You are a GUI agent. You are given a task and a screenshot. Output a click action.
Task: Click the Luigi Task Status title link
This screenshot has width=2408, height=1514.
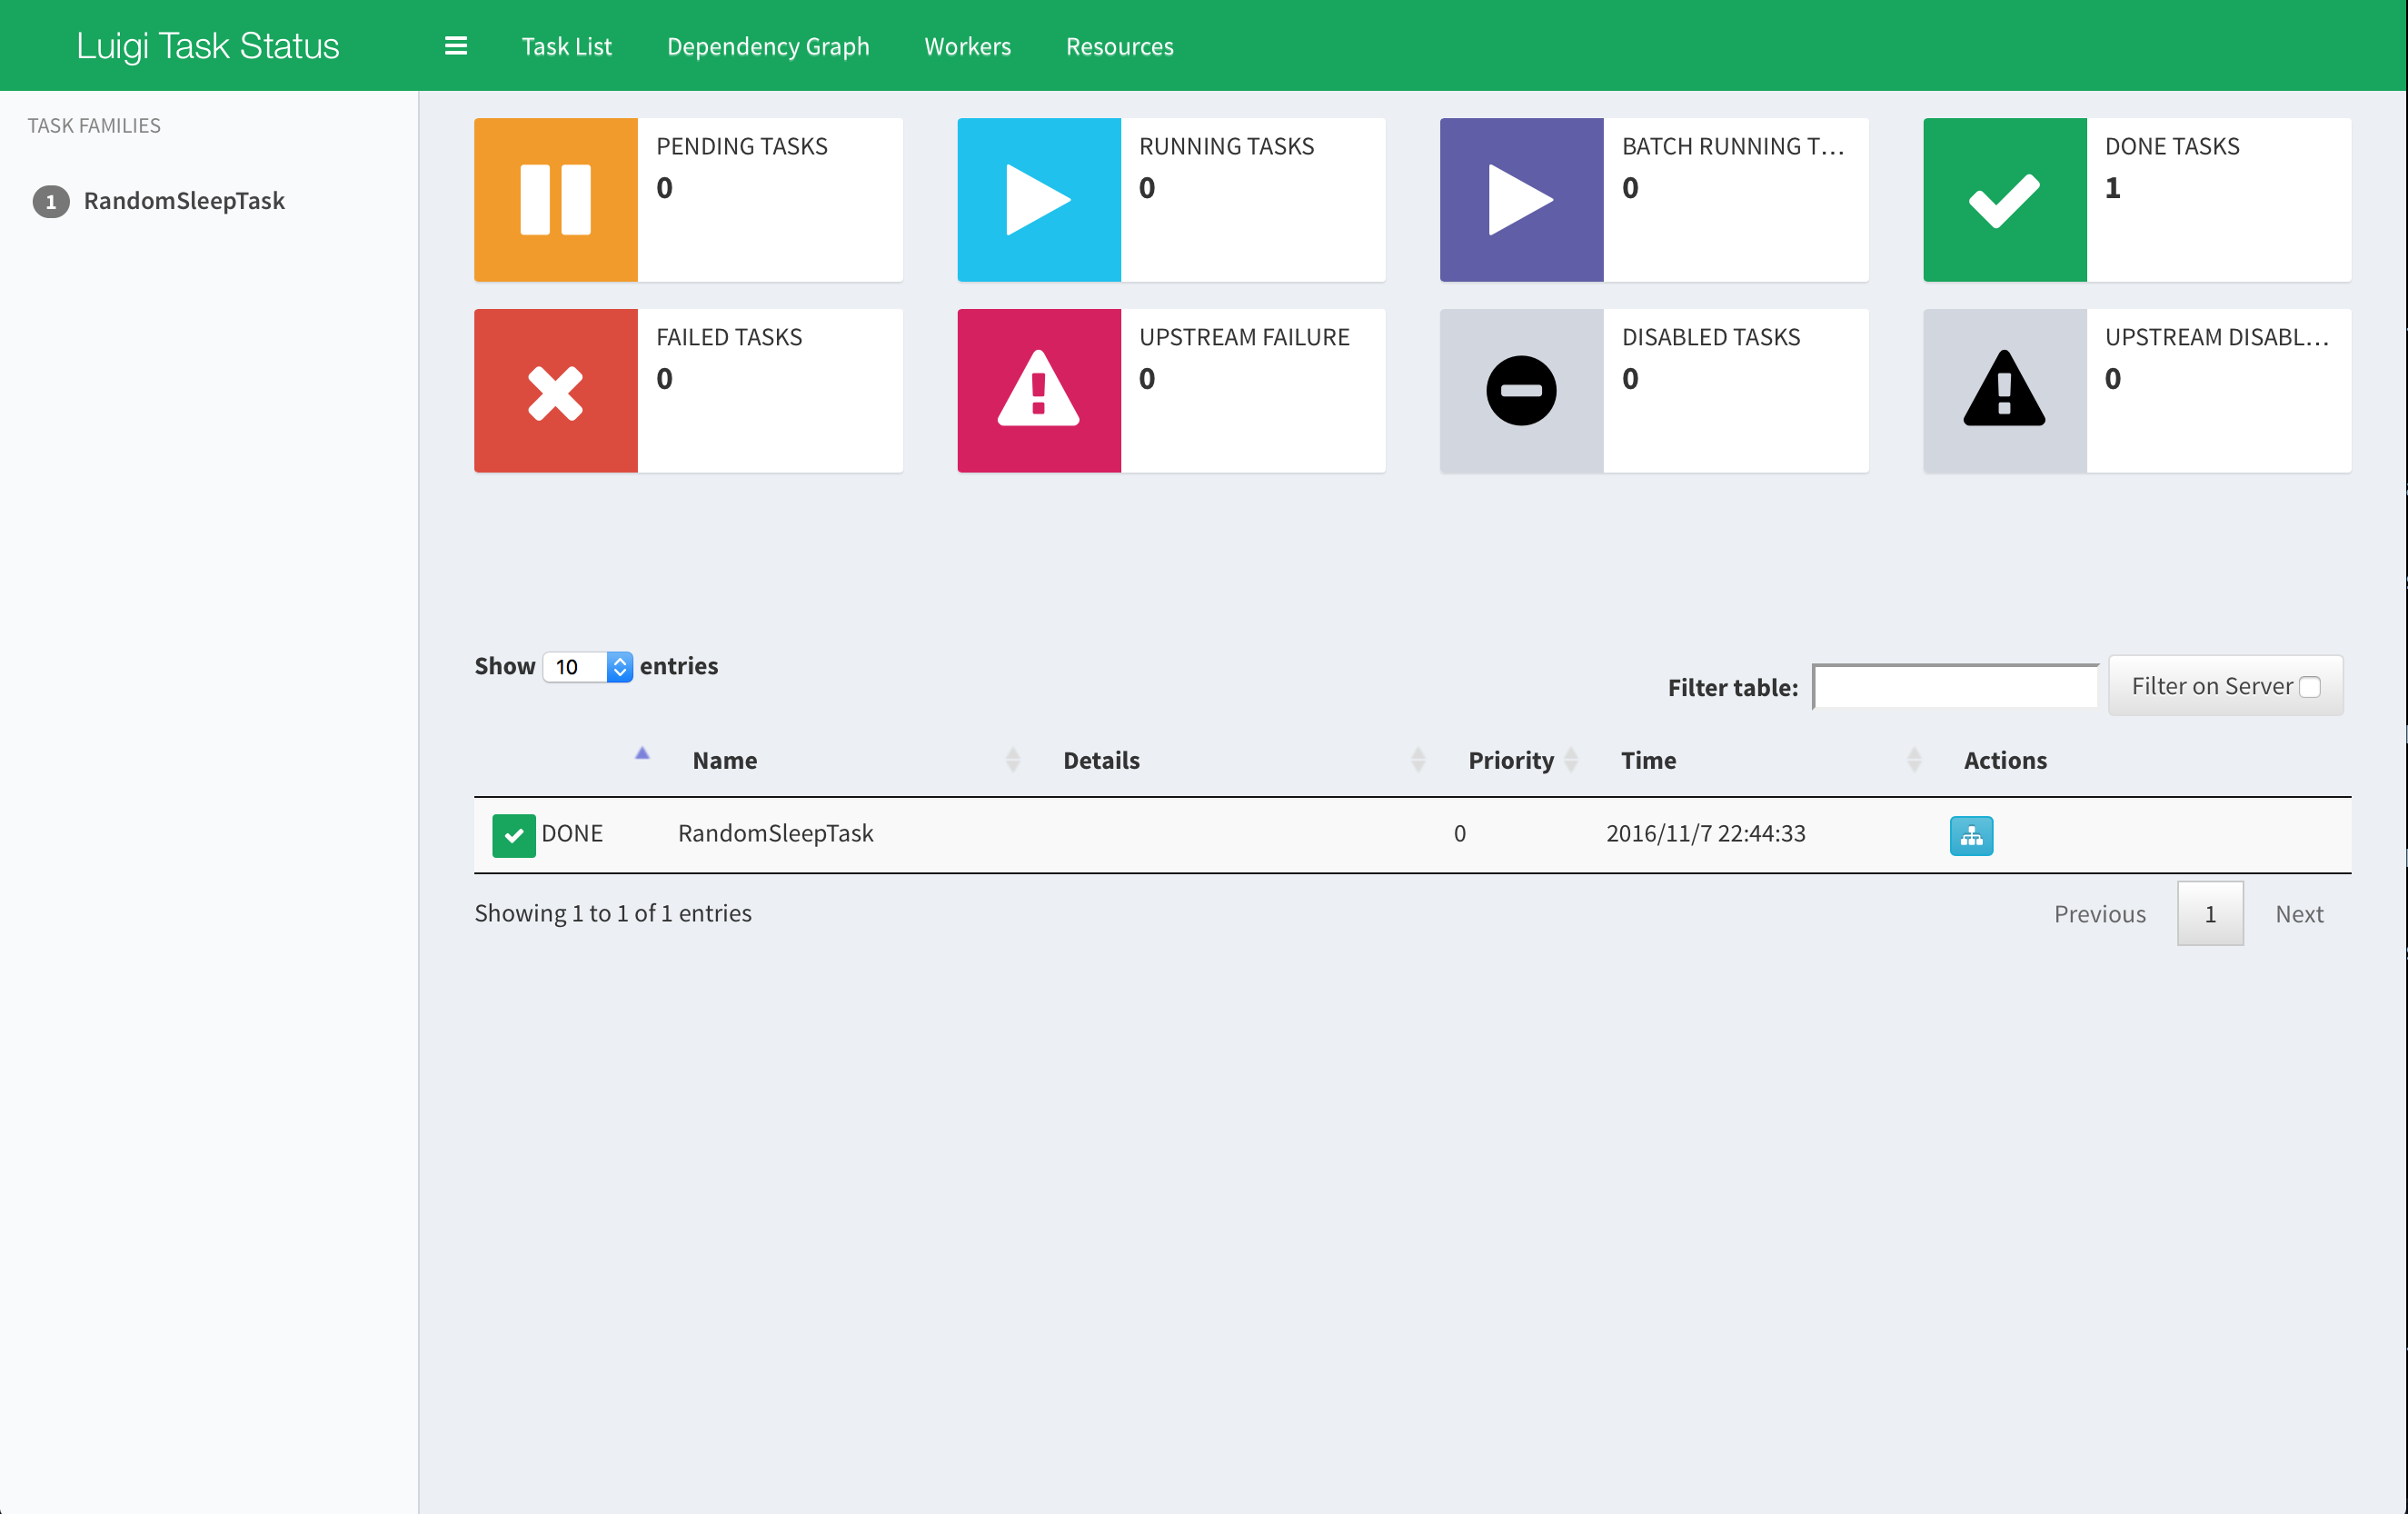(x=208, y=46)
